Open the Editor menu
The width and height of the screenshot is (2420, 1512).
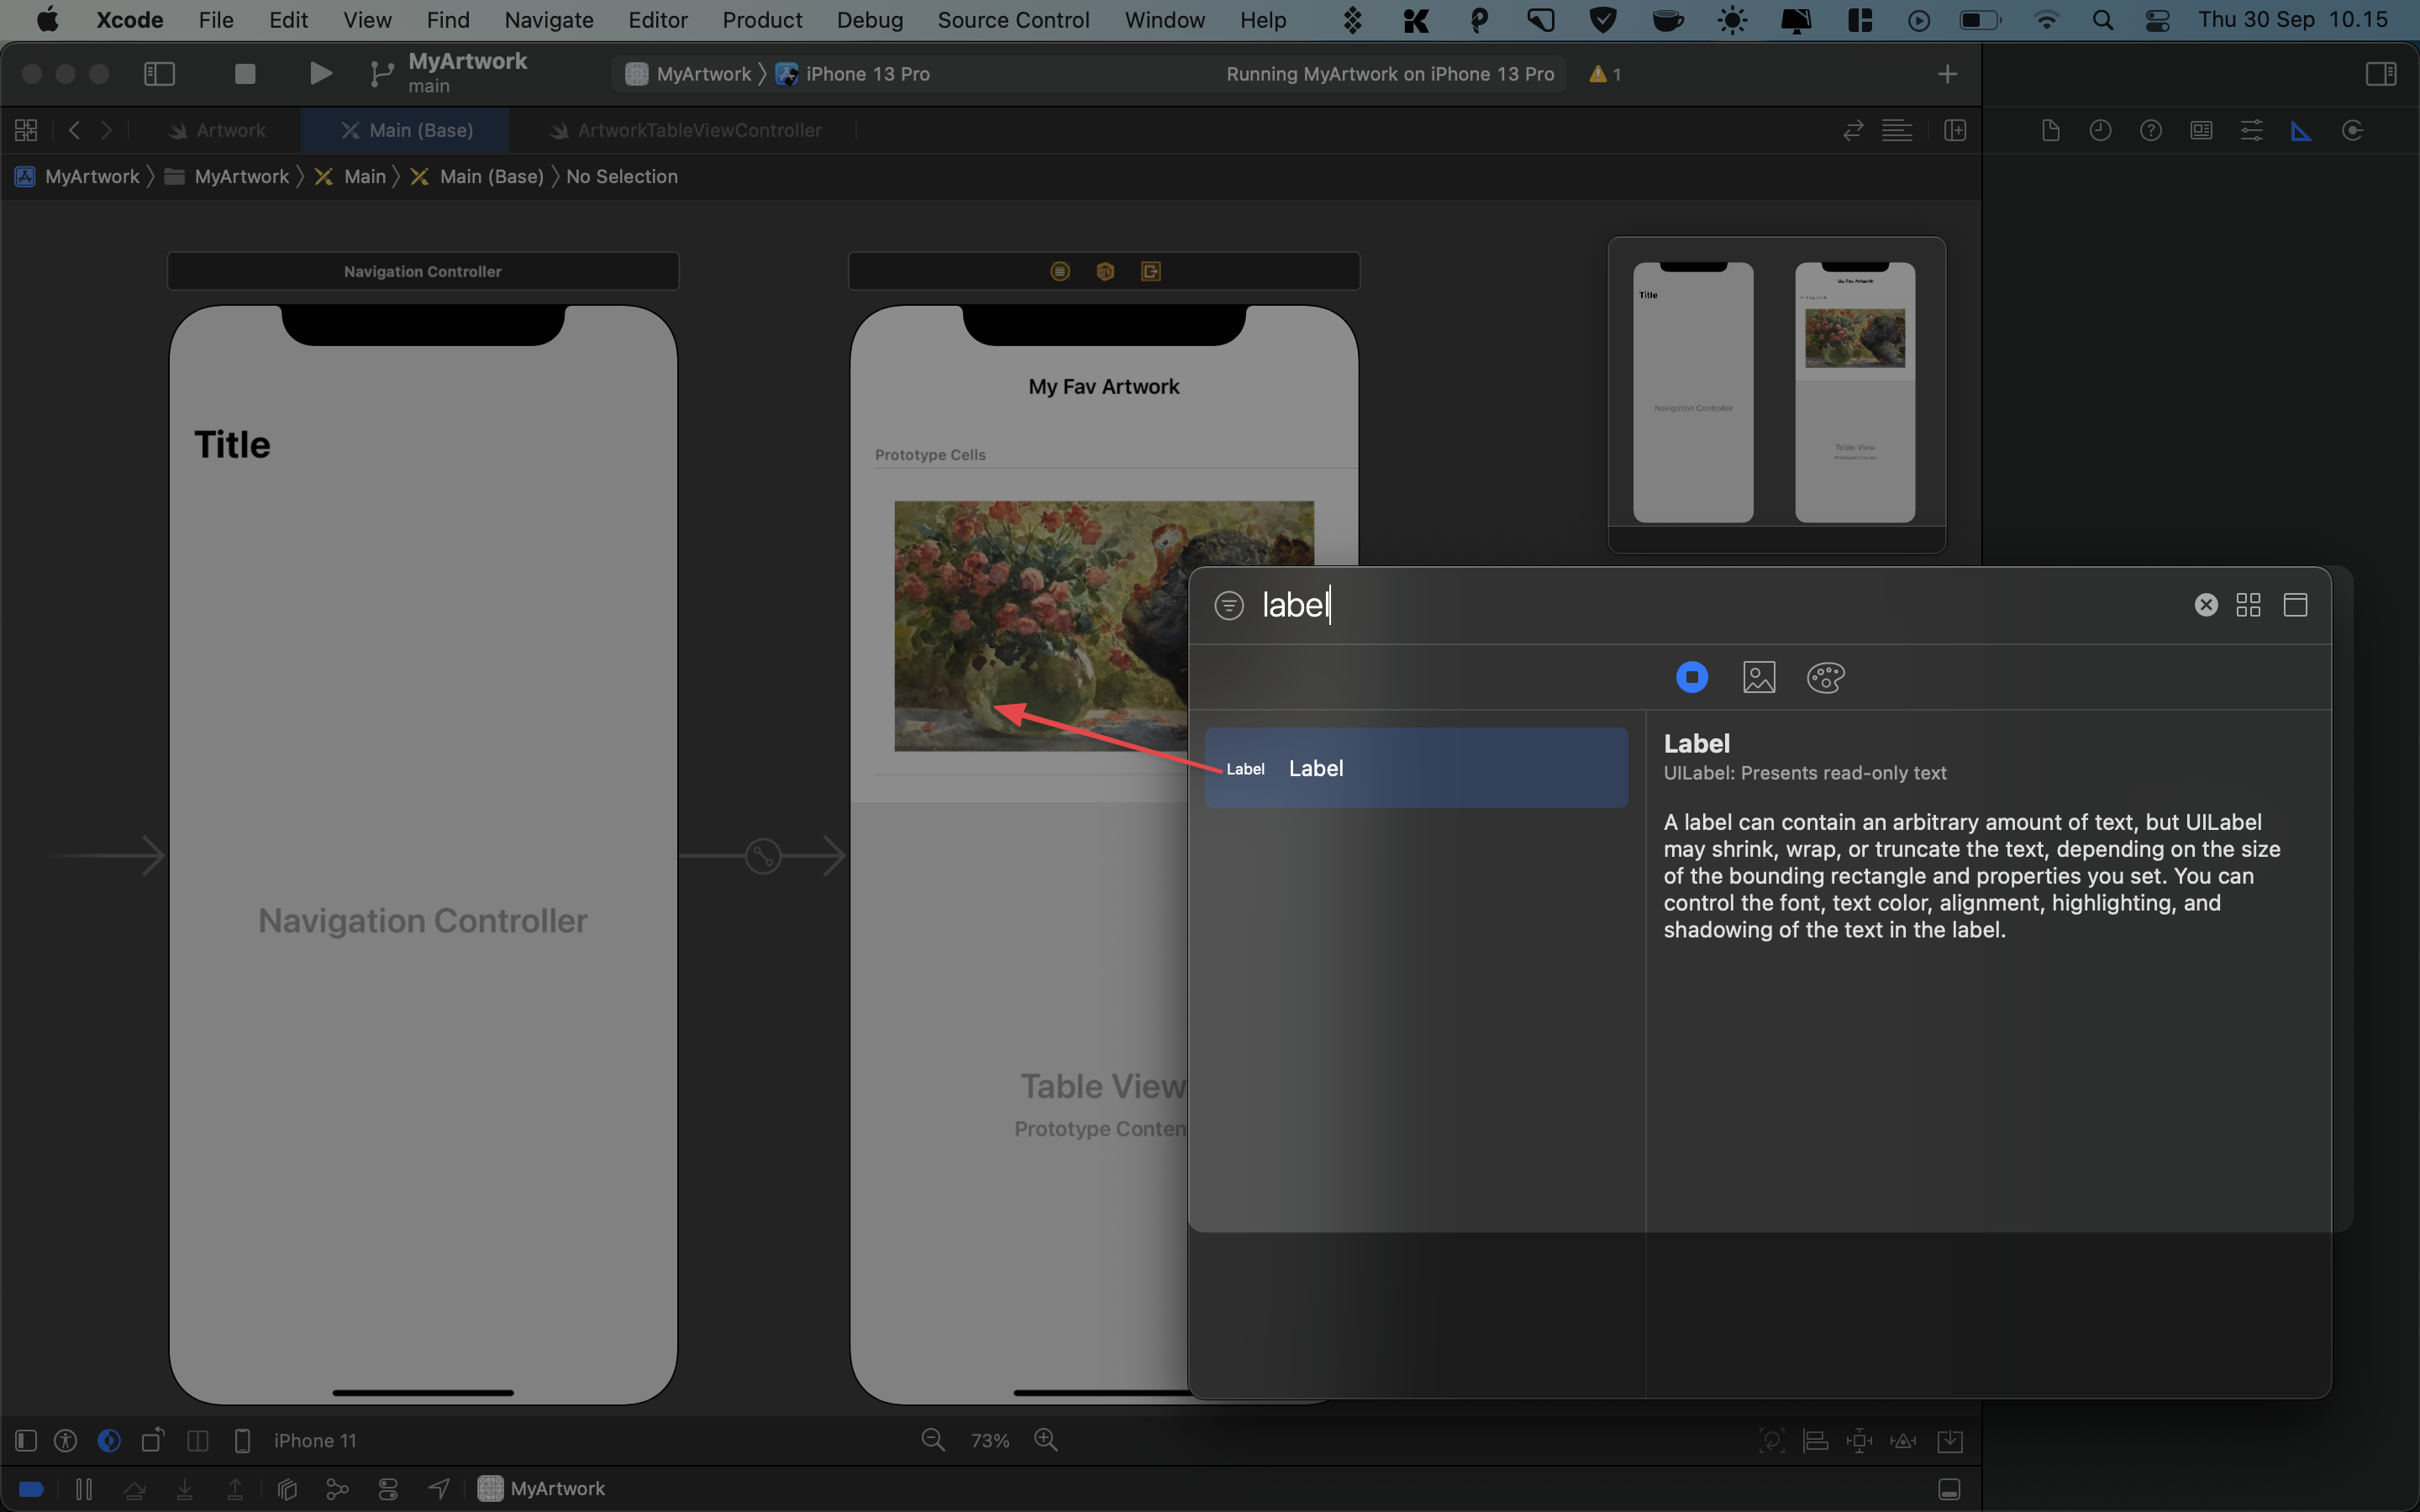click(x=657, y=20)
